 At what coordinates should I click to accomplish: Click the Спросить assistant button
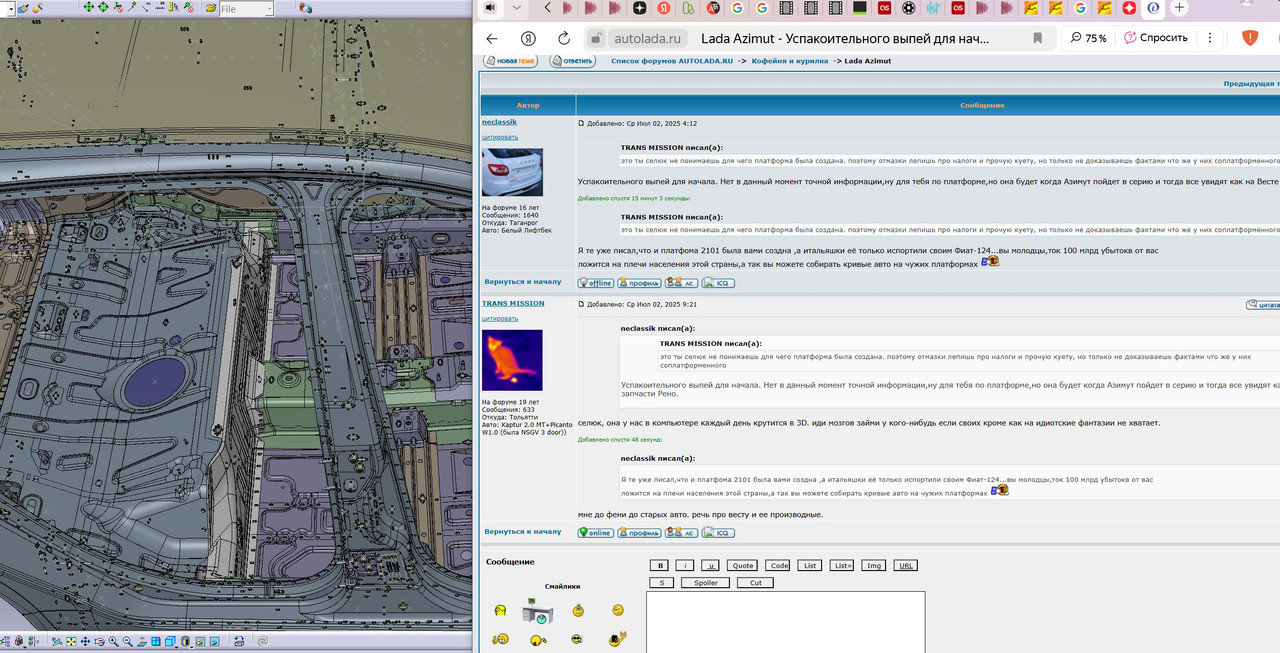pyautogui.click(x=1155, y=38)
